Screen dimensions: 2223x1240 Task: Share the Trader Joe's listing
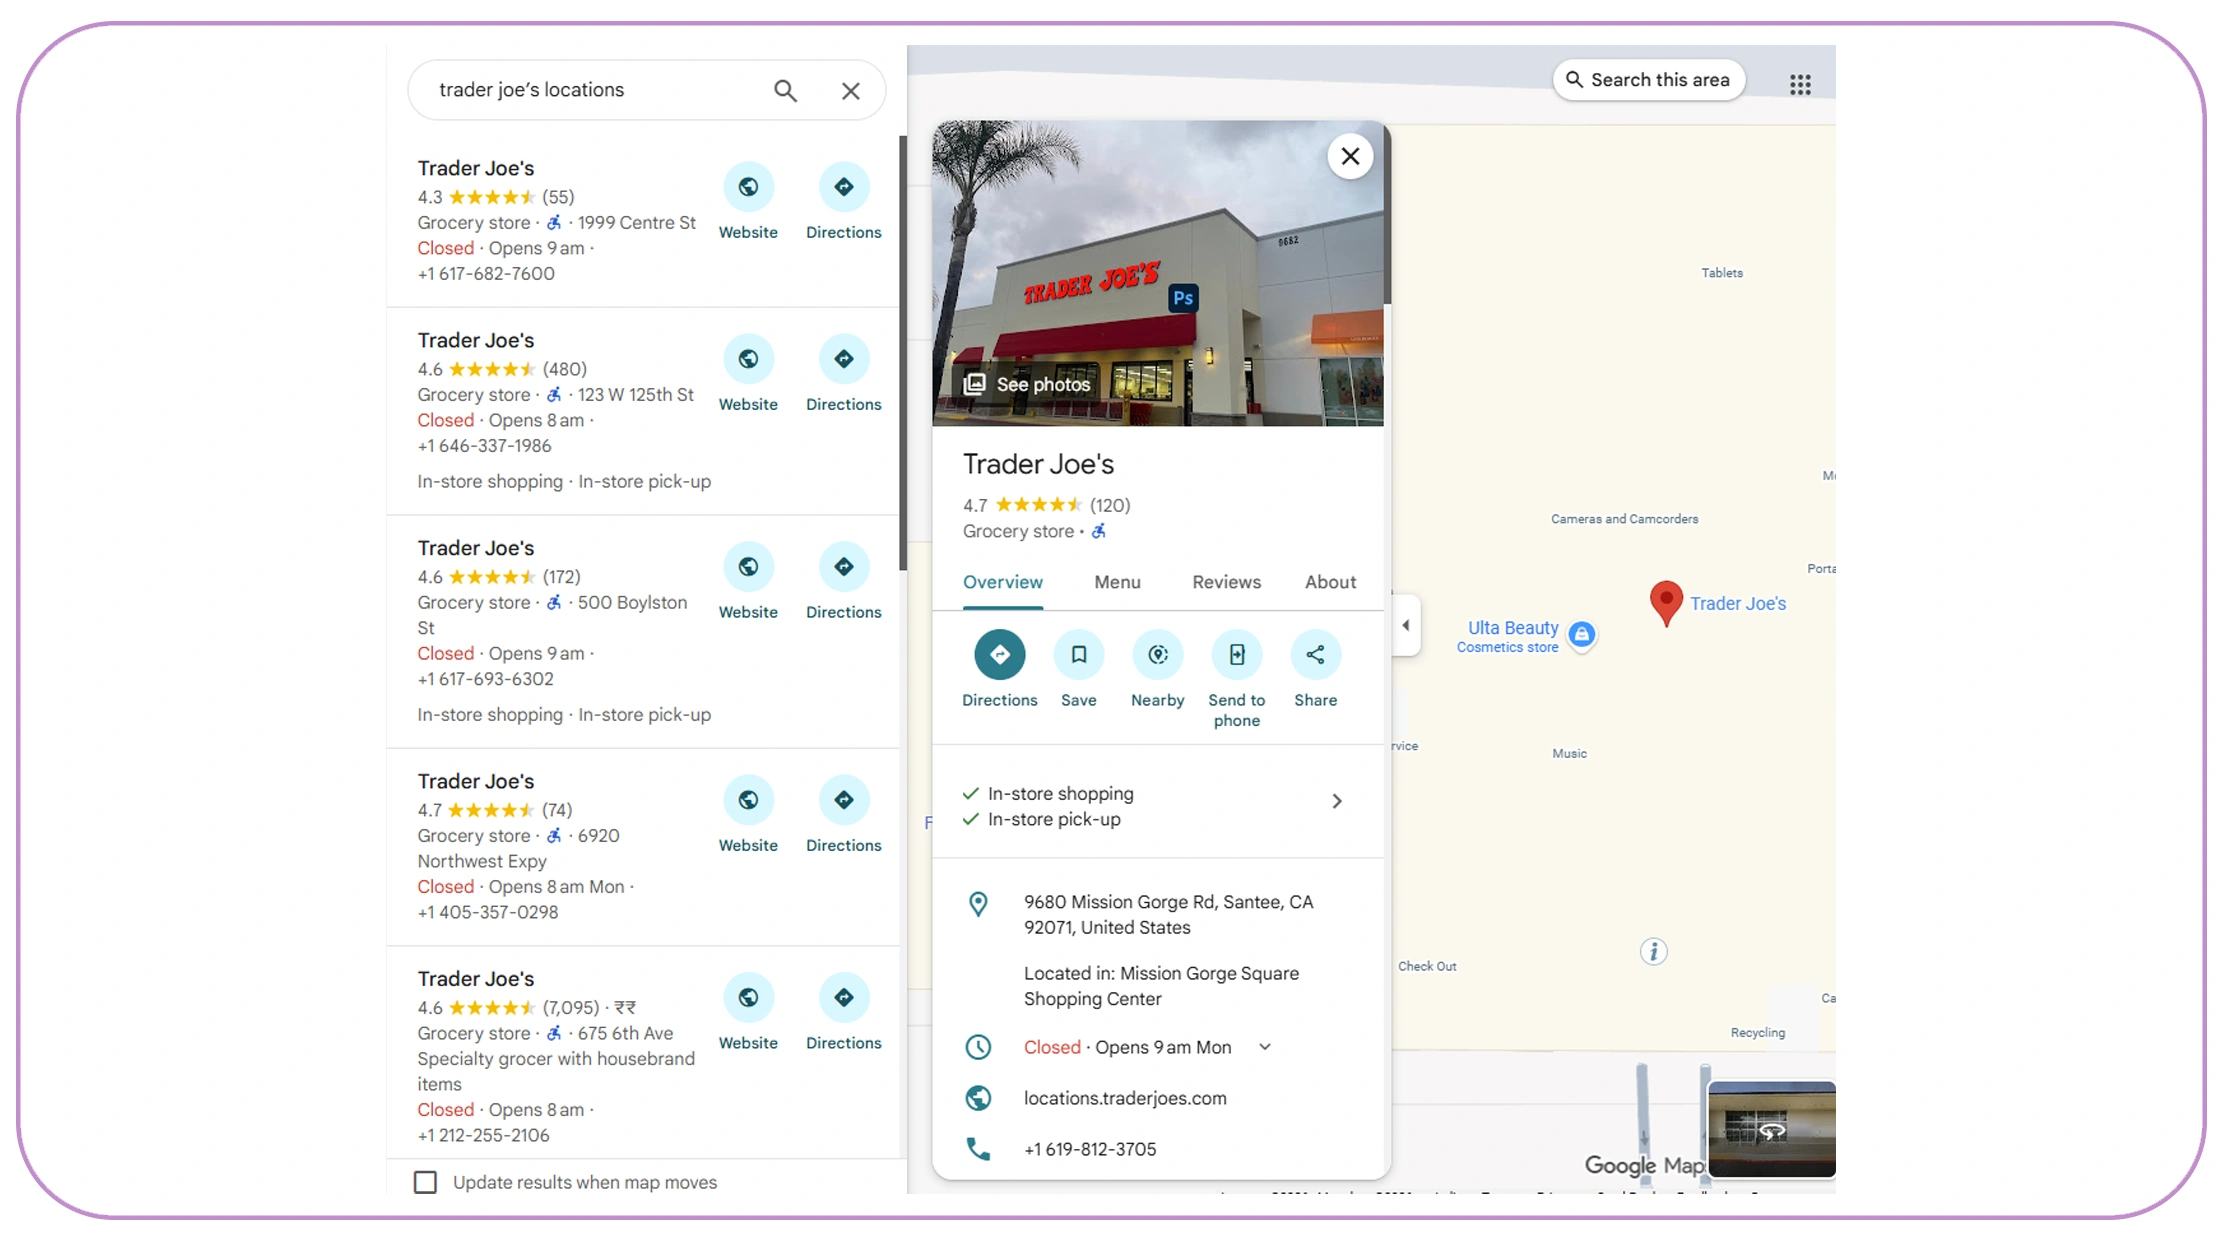pos(1315,656)
